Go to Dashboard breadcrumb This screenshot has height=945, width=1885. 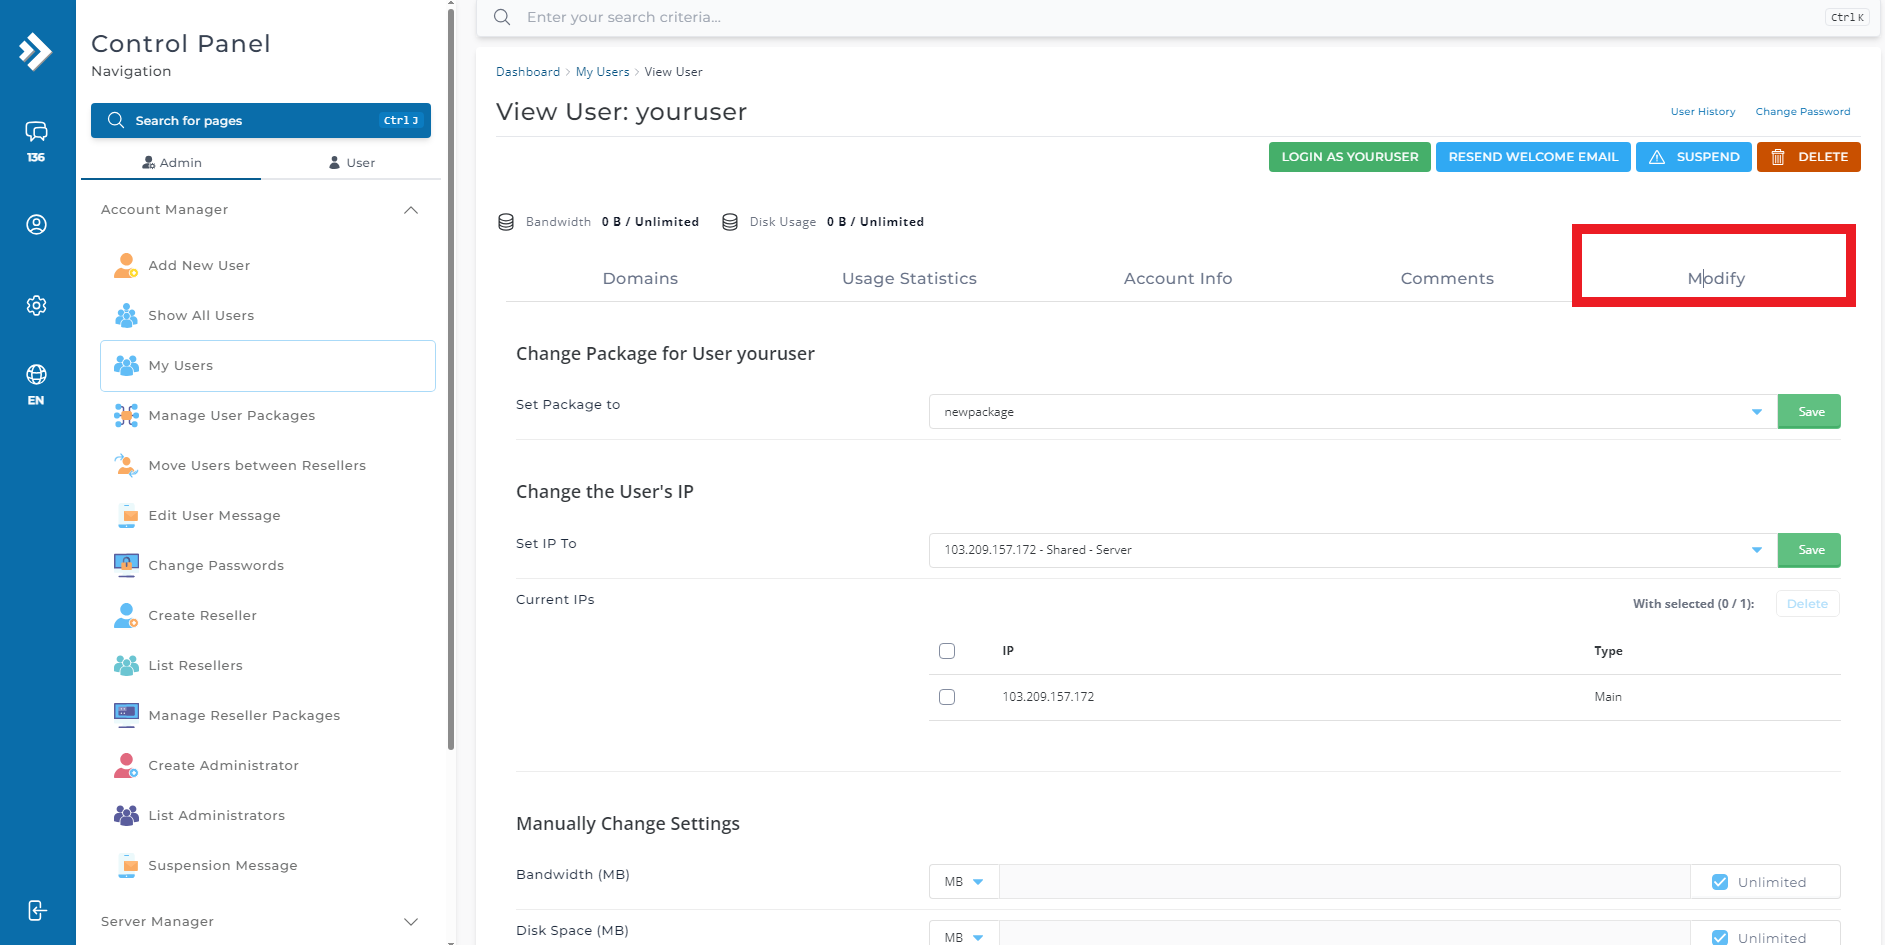pyautogui.click(x=528, y=72)
